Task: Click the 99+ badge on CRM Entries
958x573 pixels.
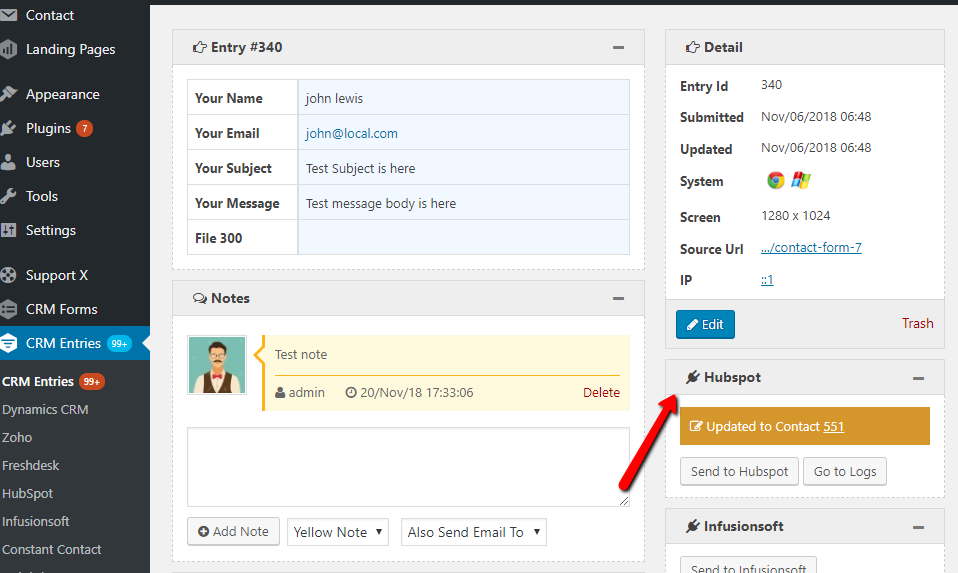Action: point(119,343)
